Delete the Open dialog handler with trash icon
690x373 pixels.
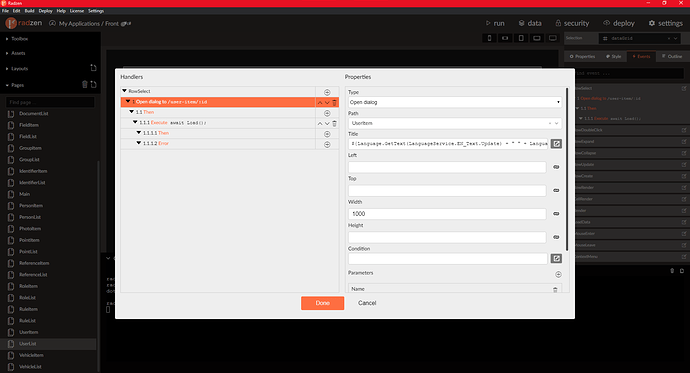click(334, 102)
